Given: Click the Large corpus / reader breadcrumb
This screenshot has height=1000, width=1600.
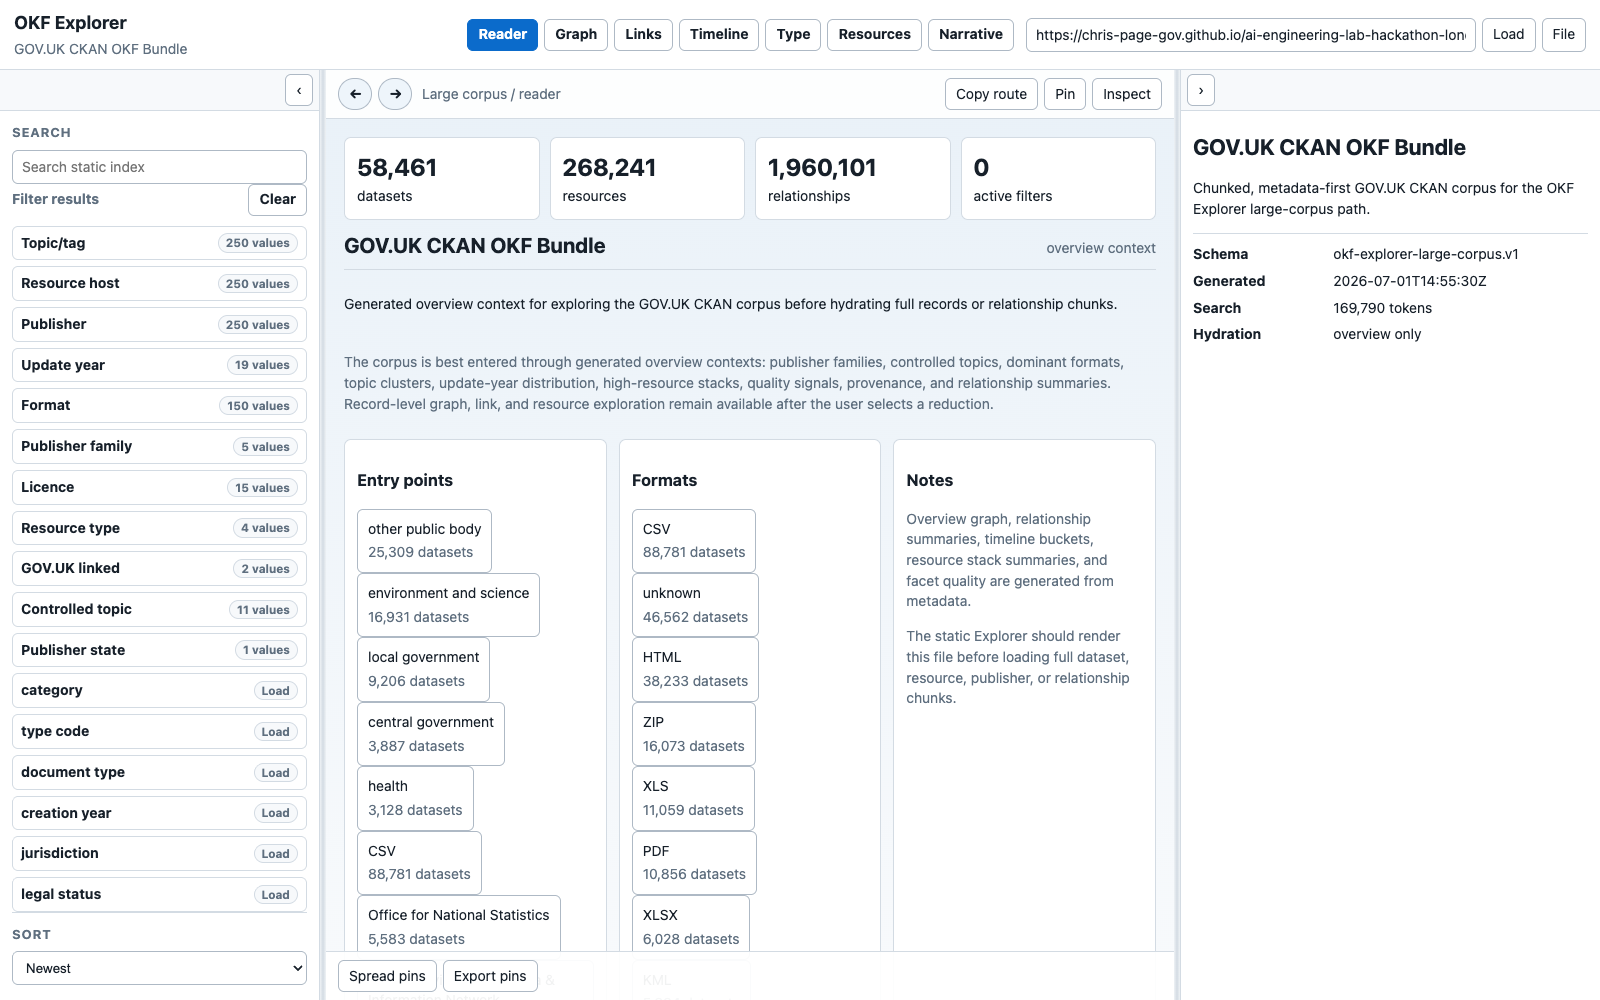Looking at the screenshot, I should click(491, 94).
